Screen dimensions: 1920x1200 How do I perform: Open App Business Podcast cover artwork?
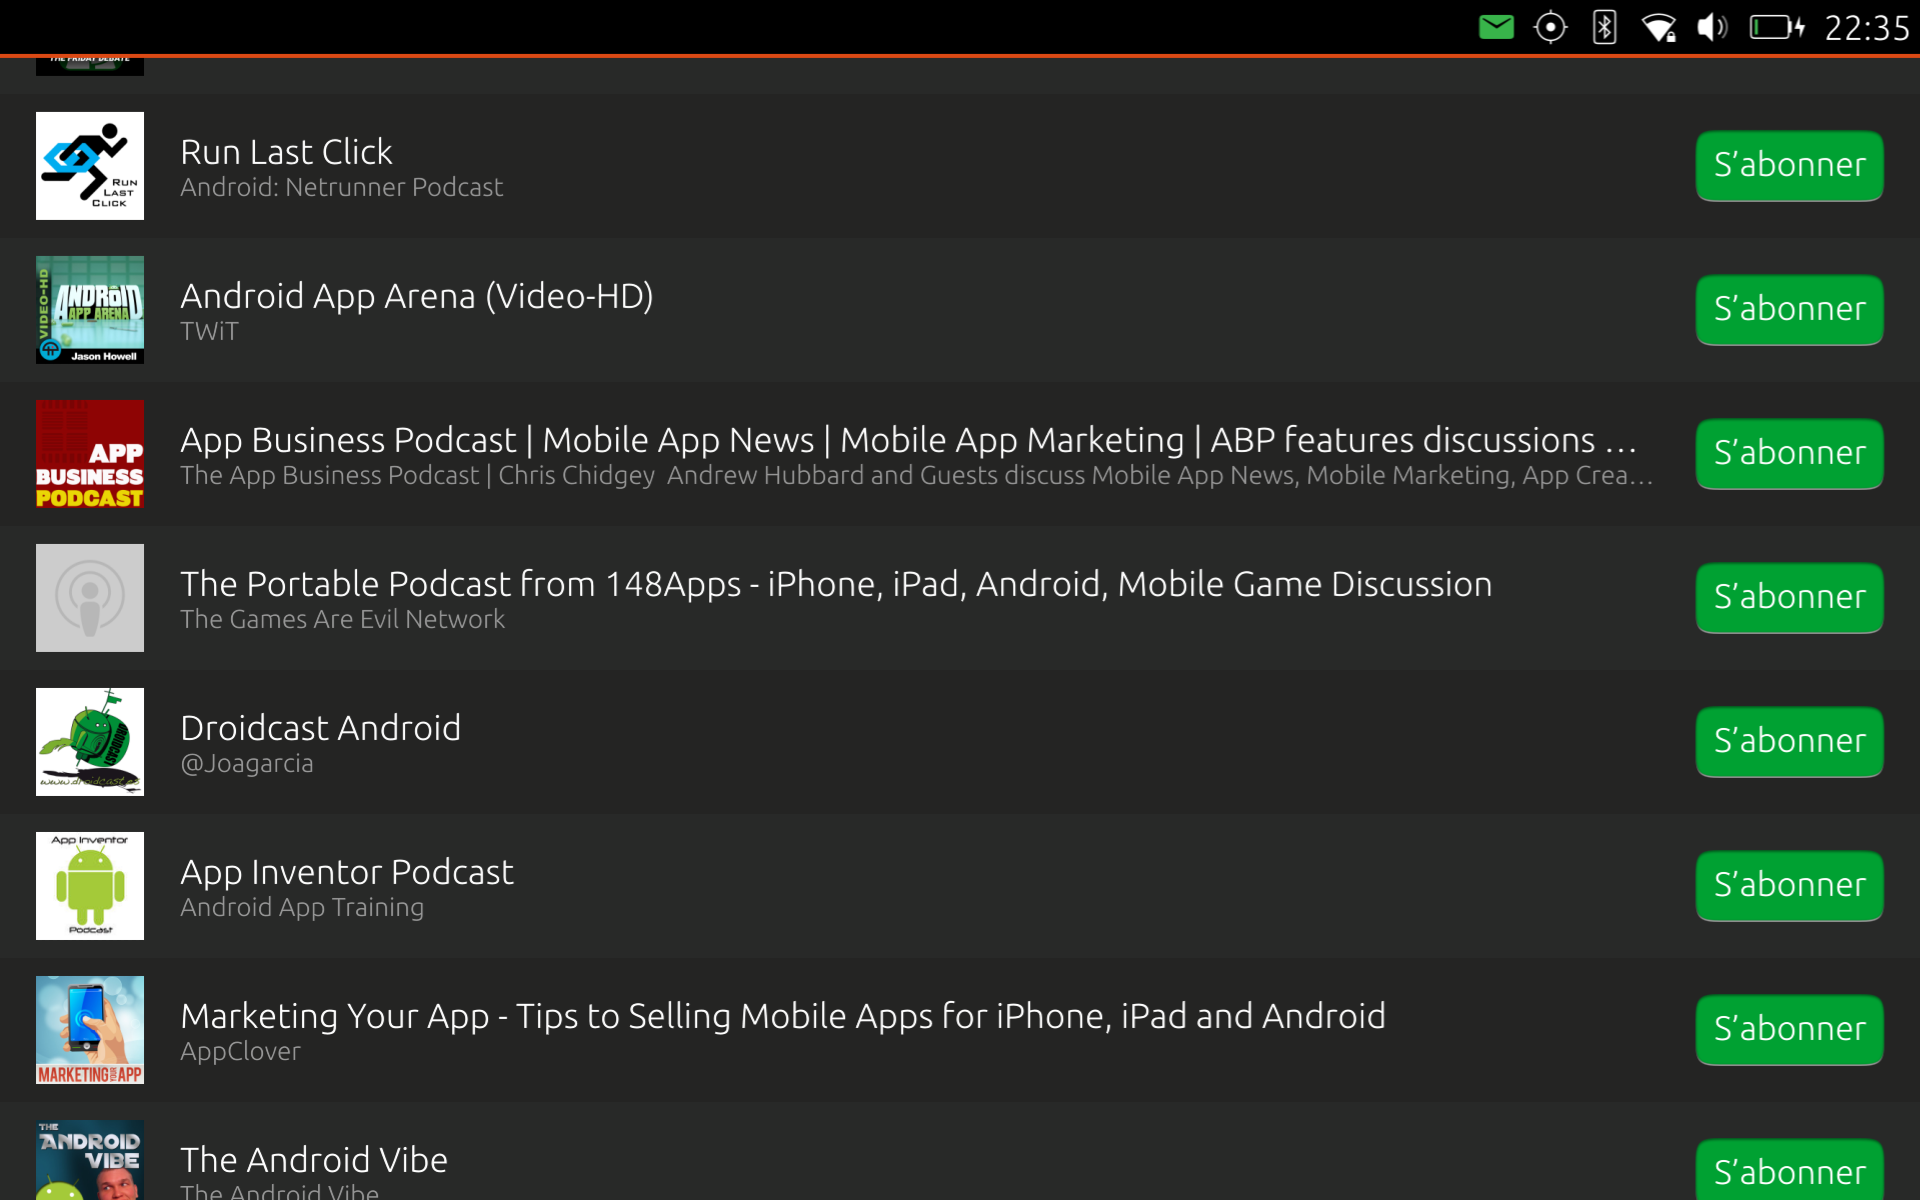click(x=90, y=454)
